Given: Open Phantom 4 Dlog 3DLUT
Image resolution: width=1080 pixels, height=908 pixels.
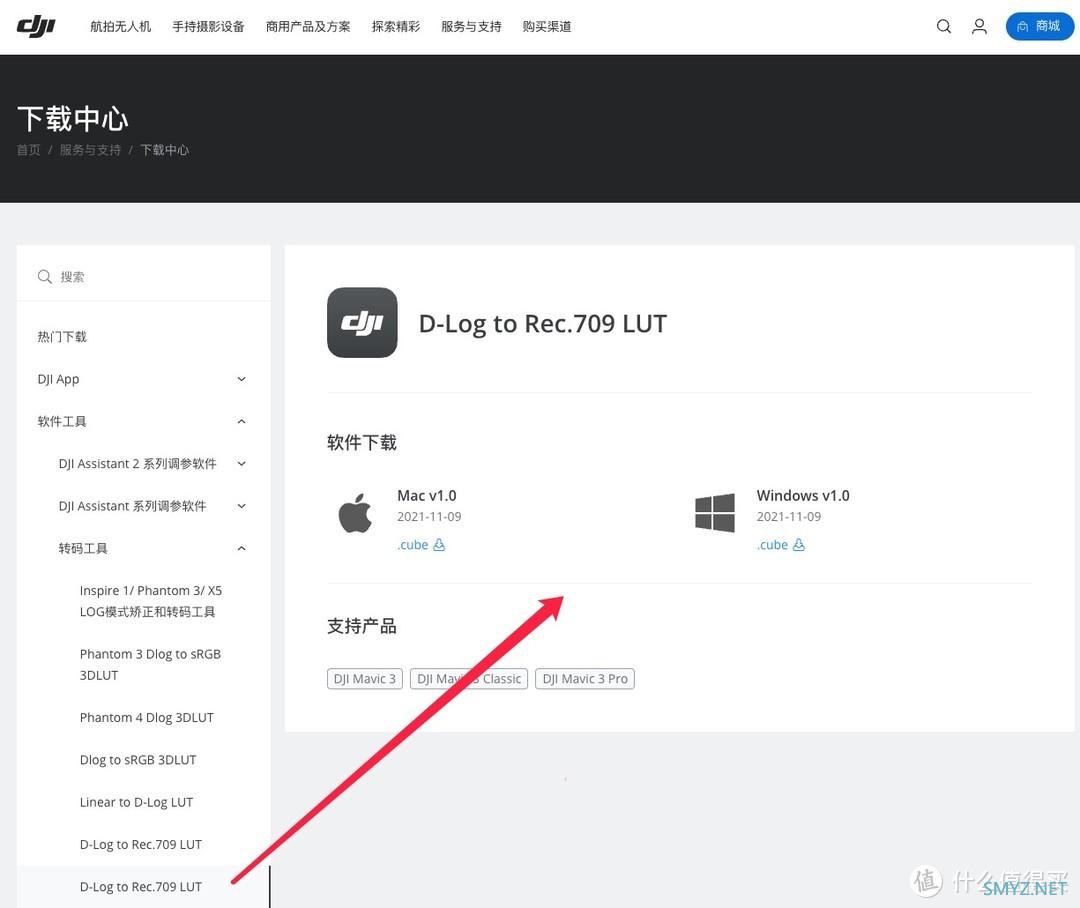Looking at the screenshot, I should click(x=147, y=718).
